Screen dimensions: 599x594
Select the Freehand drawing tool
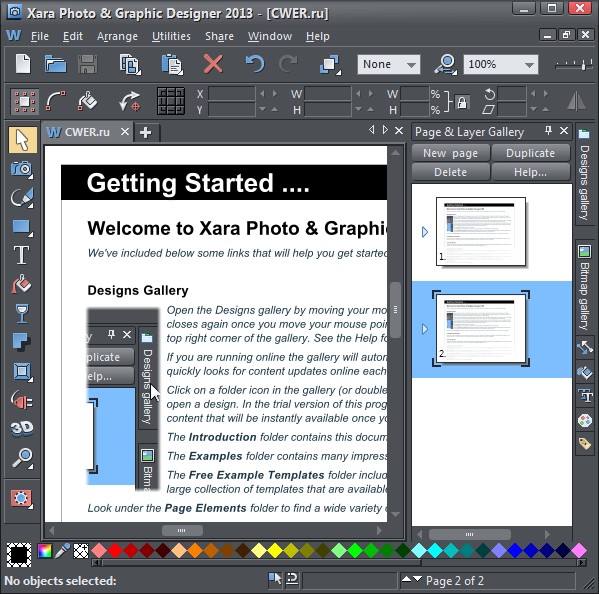click(22, 197)
